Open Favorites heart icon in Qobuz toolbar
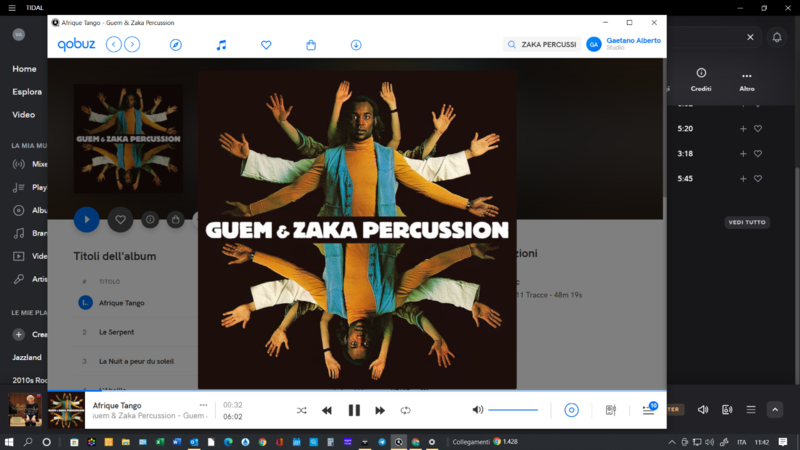The height and width of the screenshot is (450, 800). (266, 45)
